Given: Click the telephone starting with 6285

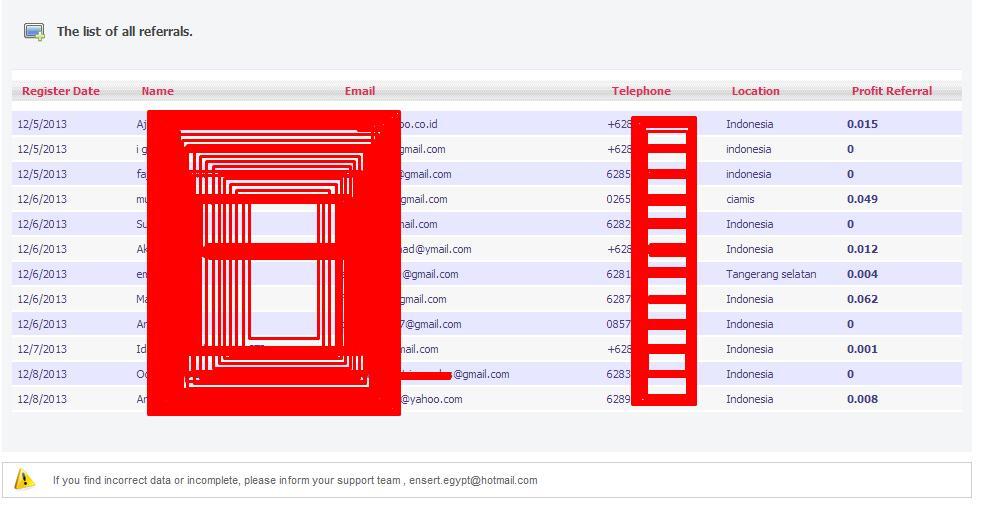Looking at the screenshot, I should pyautogui.click(x=619, y=174).
